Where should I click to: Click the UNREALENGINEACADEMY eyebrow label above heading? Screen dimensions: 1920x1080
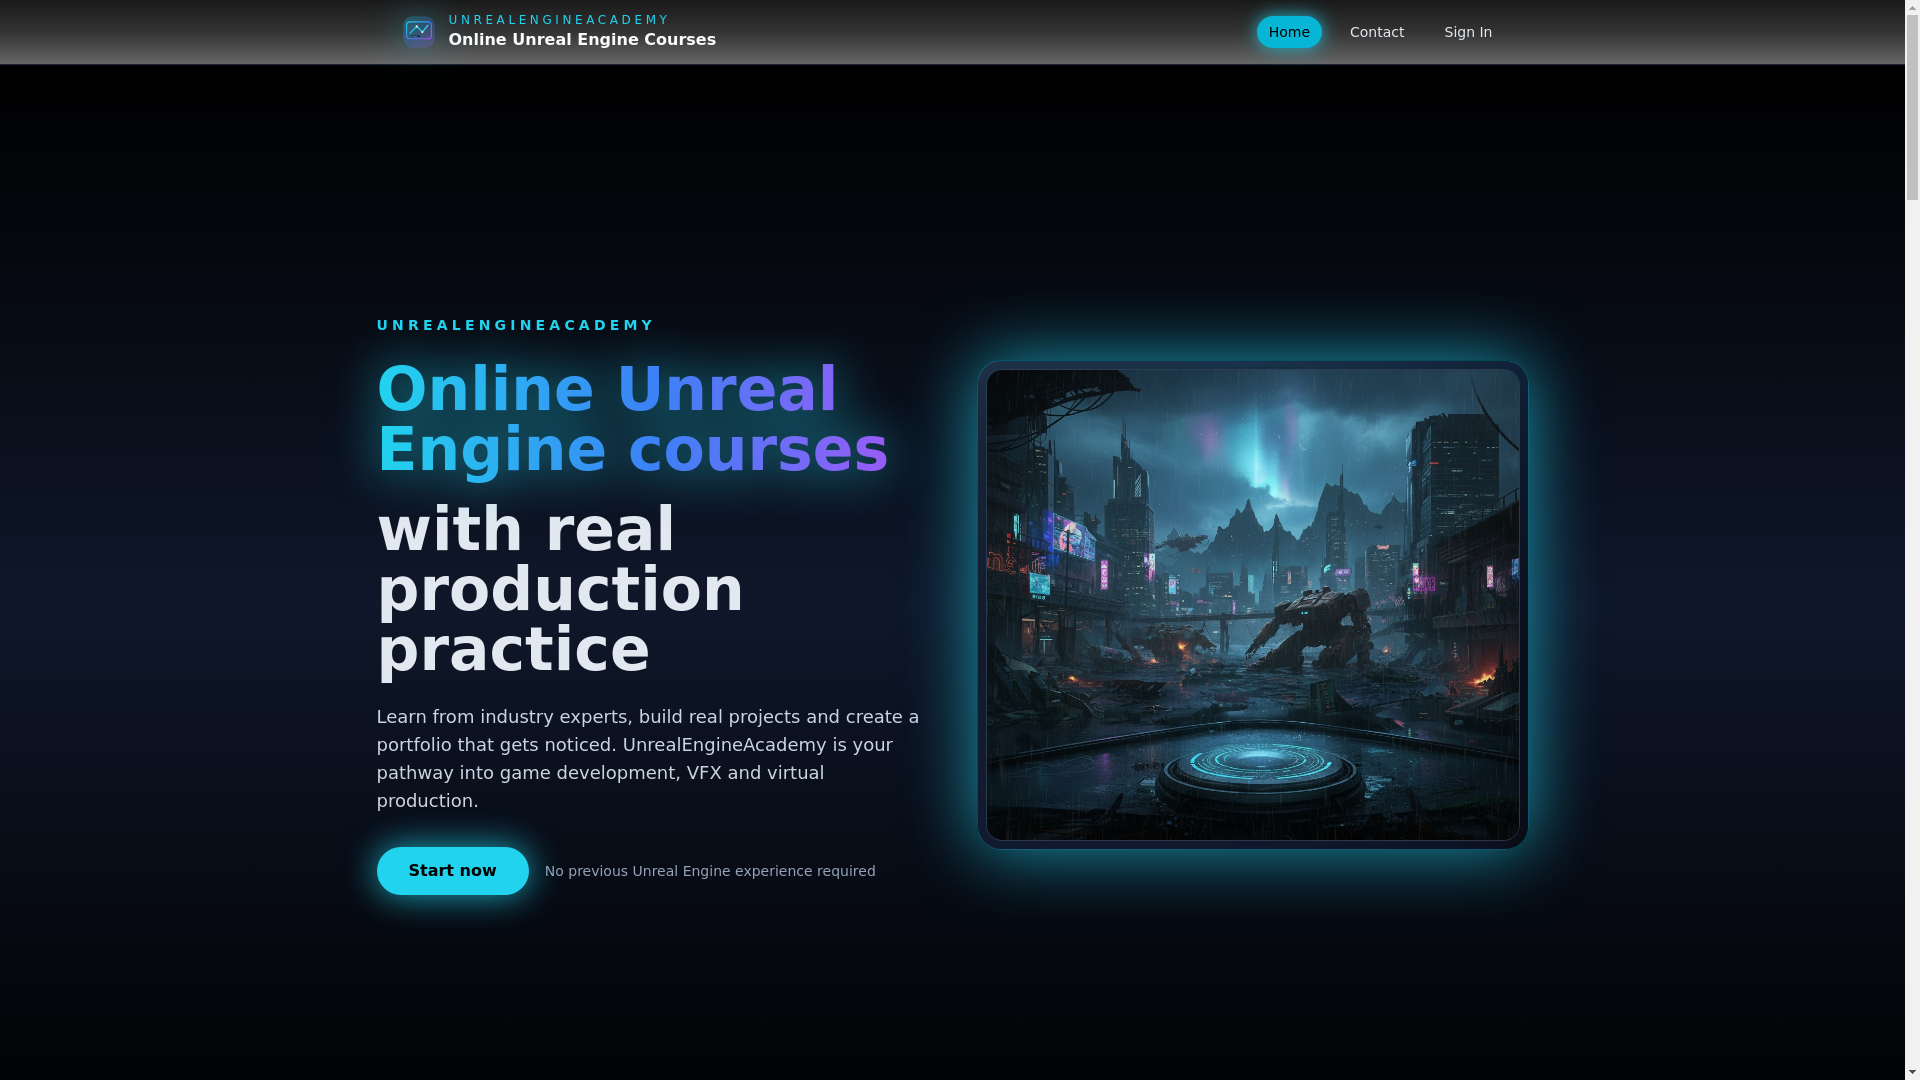point(516,325)
